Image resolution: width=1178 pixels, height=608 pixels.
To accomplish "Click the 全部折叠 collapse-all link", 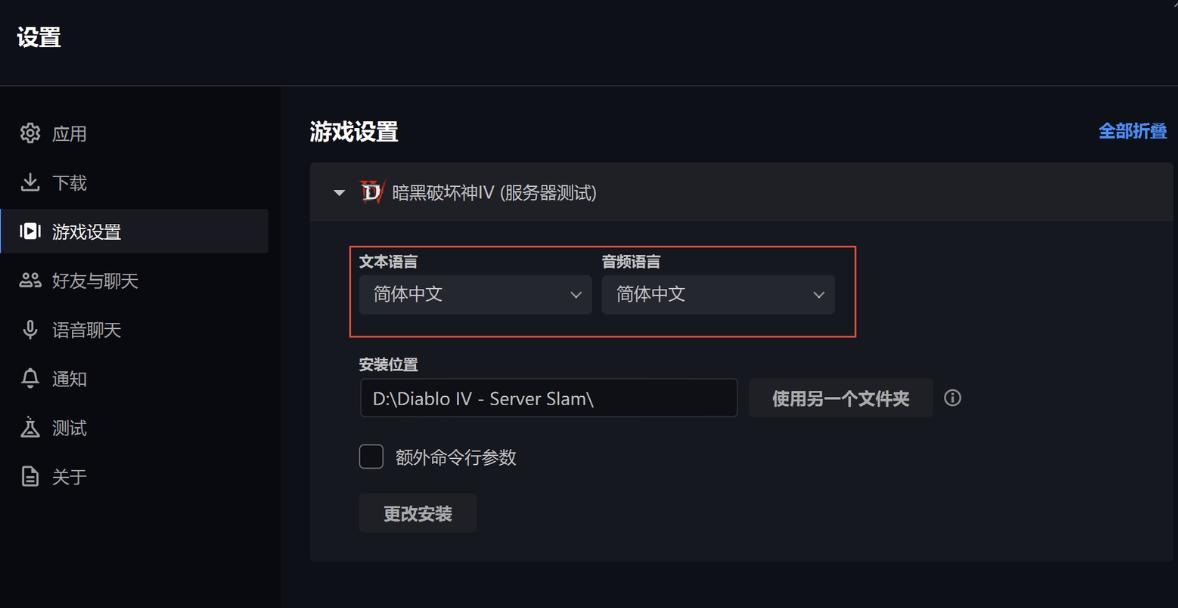I will click(1132, 130).
